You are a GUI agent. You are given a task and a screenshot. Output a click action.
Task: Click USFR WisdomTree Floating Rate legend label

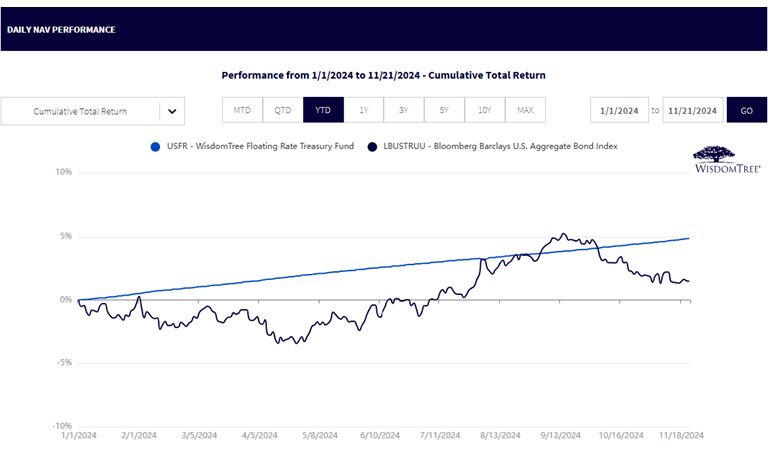coord(260,146)
